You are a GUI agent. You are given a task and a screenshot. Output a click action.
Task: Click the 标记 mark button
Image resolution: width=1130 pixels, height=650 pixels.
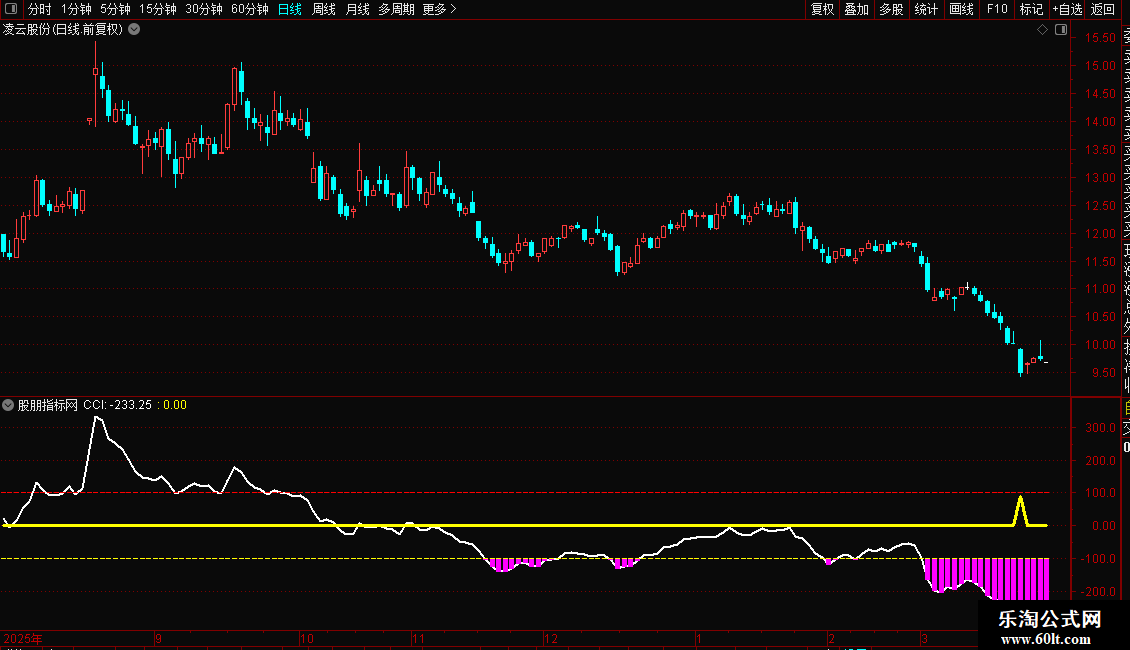(x=1031, y=9)
